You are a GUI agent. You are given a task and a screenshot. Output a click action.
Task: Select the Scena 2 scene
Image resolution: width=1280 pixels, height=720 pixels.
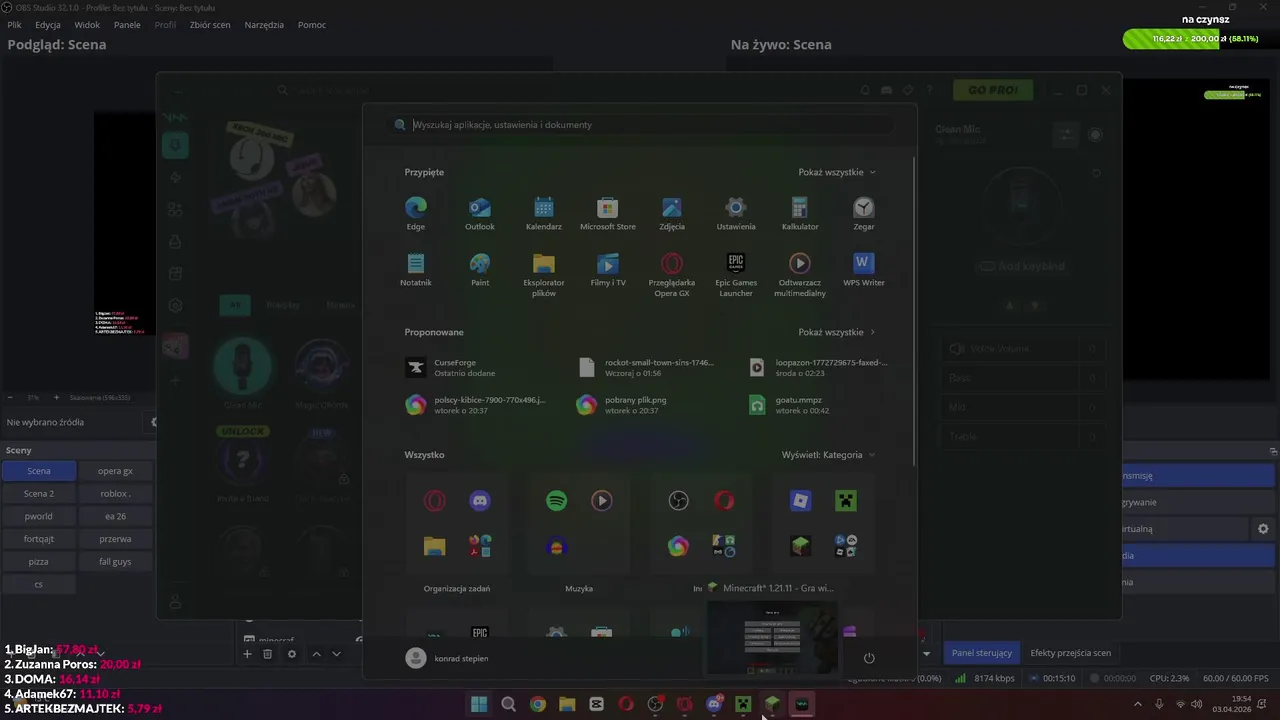tap(39, 494)
